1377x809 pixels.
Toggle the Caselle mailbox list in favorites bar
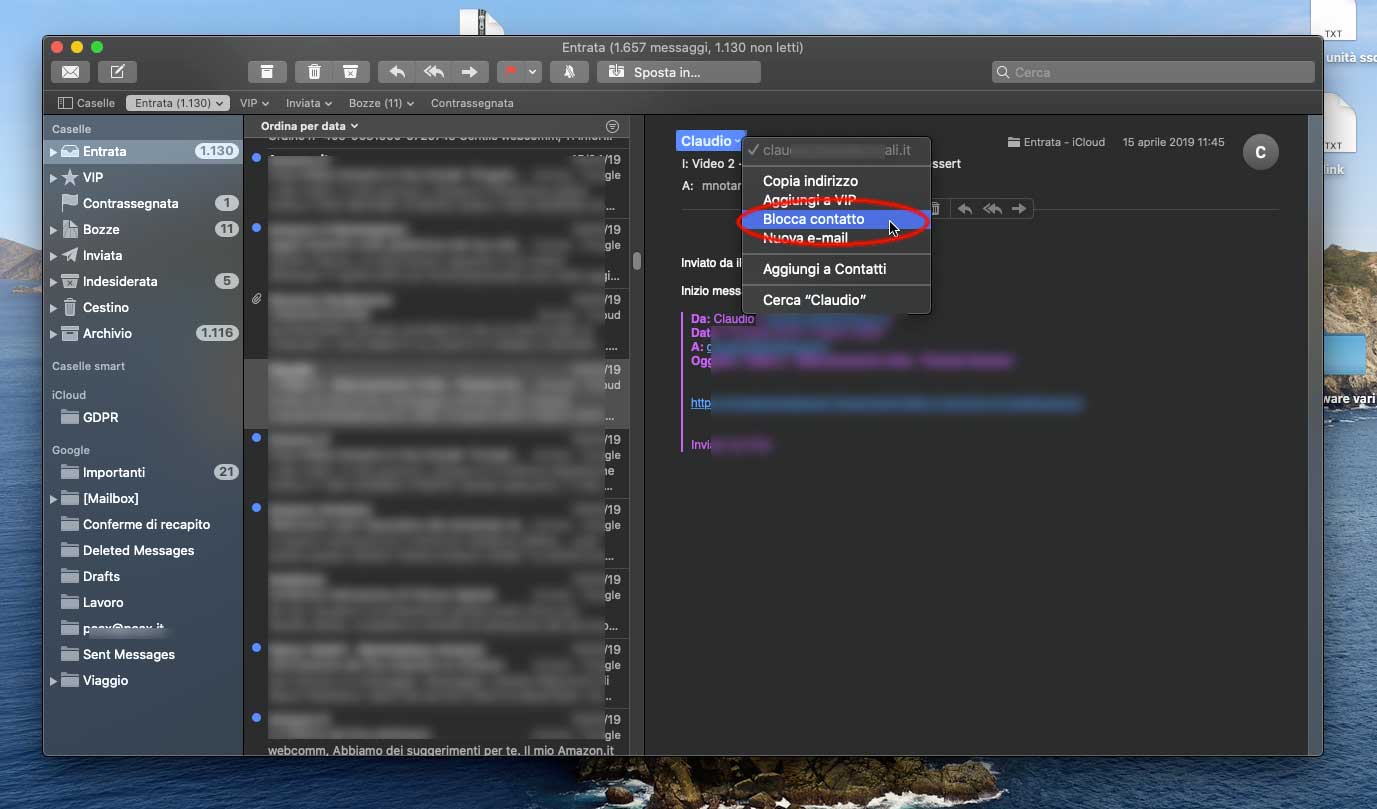pos(86,103)
